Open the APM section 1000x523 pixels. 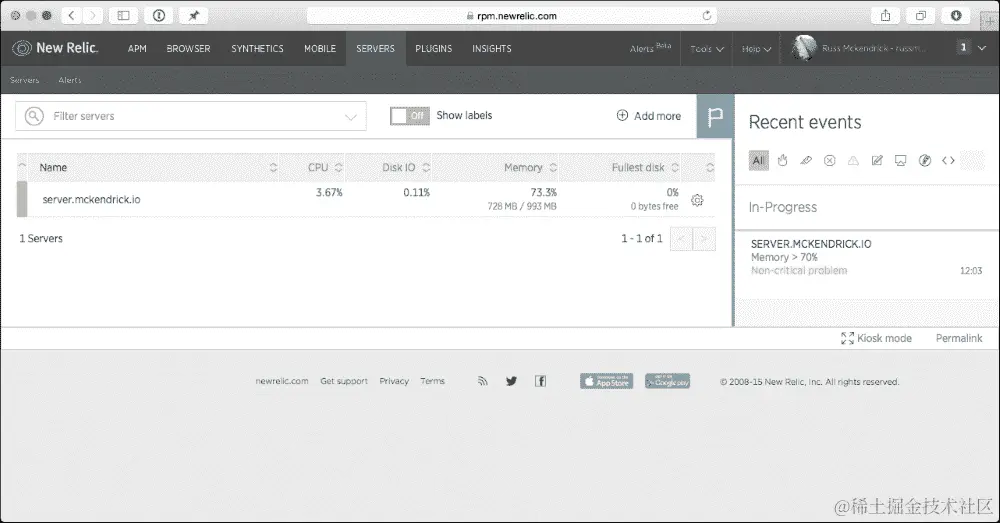[137, 48]
